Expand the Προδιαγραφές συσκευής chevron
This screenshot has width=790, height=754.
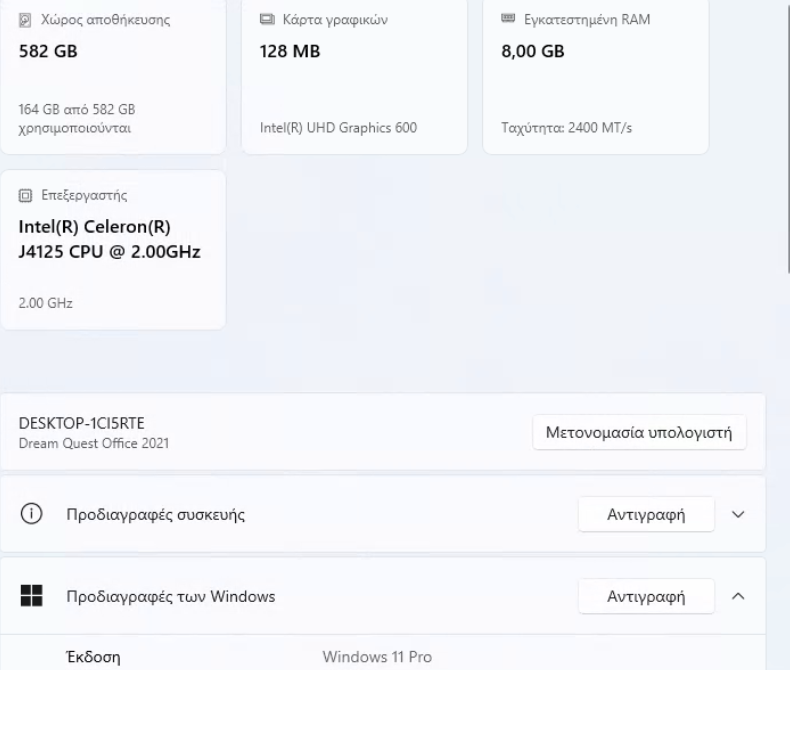point(739,515)
